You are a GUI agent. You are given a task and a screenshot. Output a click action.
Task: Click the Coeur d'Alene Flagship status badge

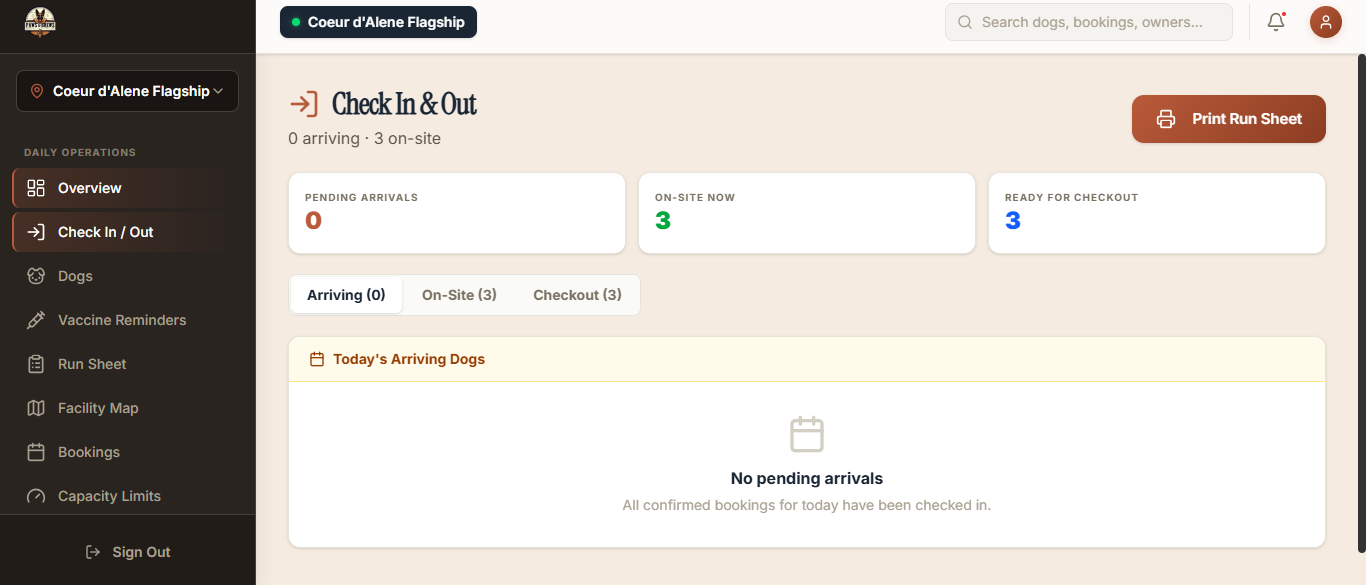pos(378,22)
